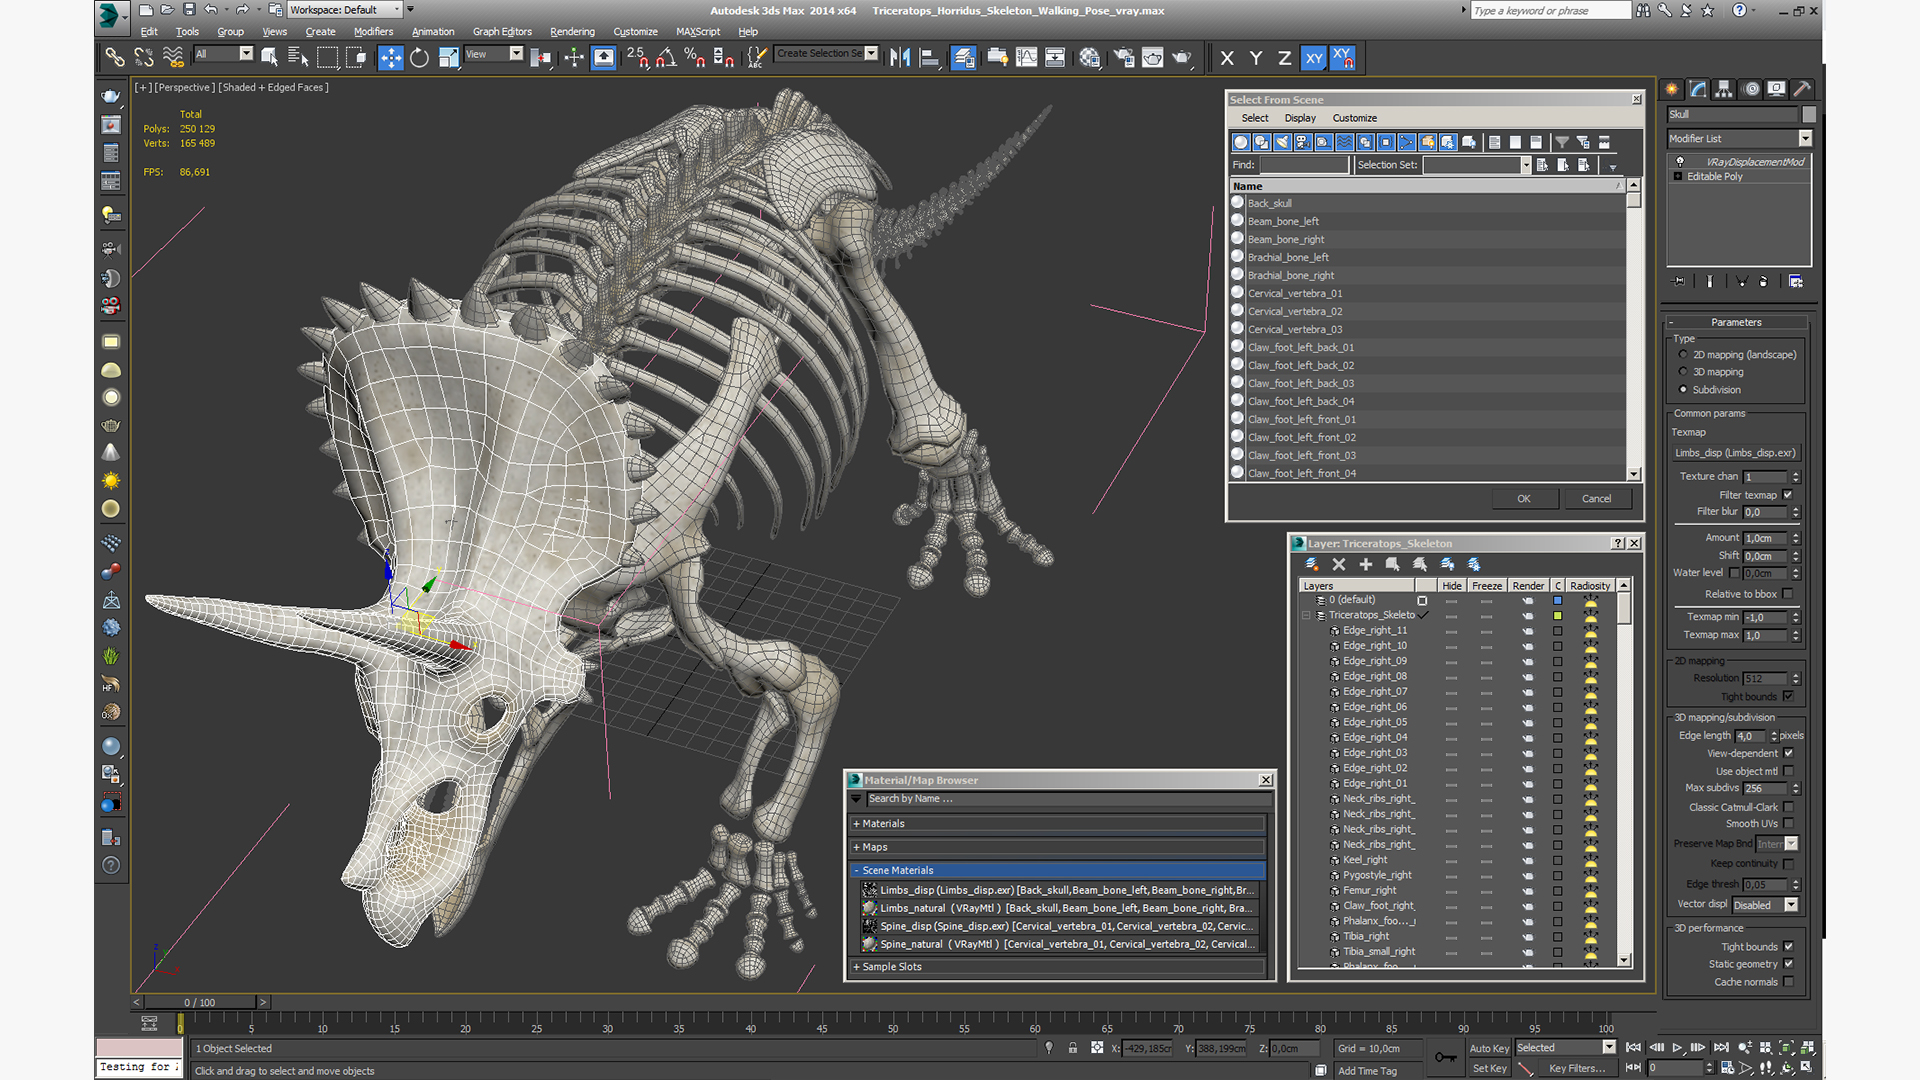Toggle Static geometry checkbox
The height and width of the screenshot is (1080, 1920).
tap(1788, 964)
